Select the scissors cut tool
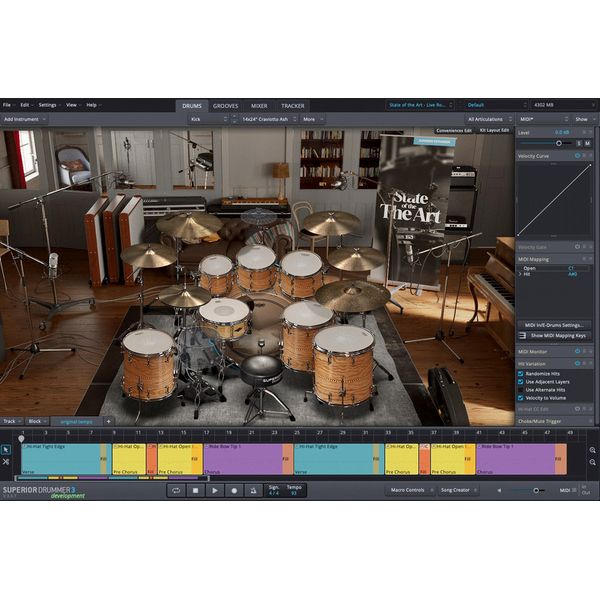Viewport: 600px width, 600px height. [6, 462]
